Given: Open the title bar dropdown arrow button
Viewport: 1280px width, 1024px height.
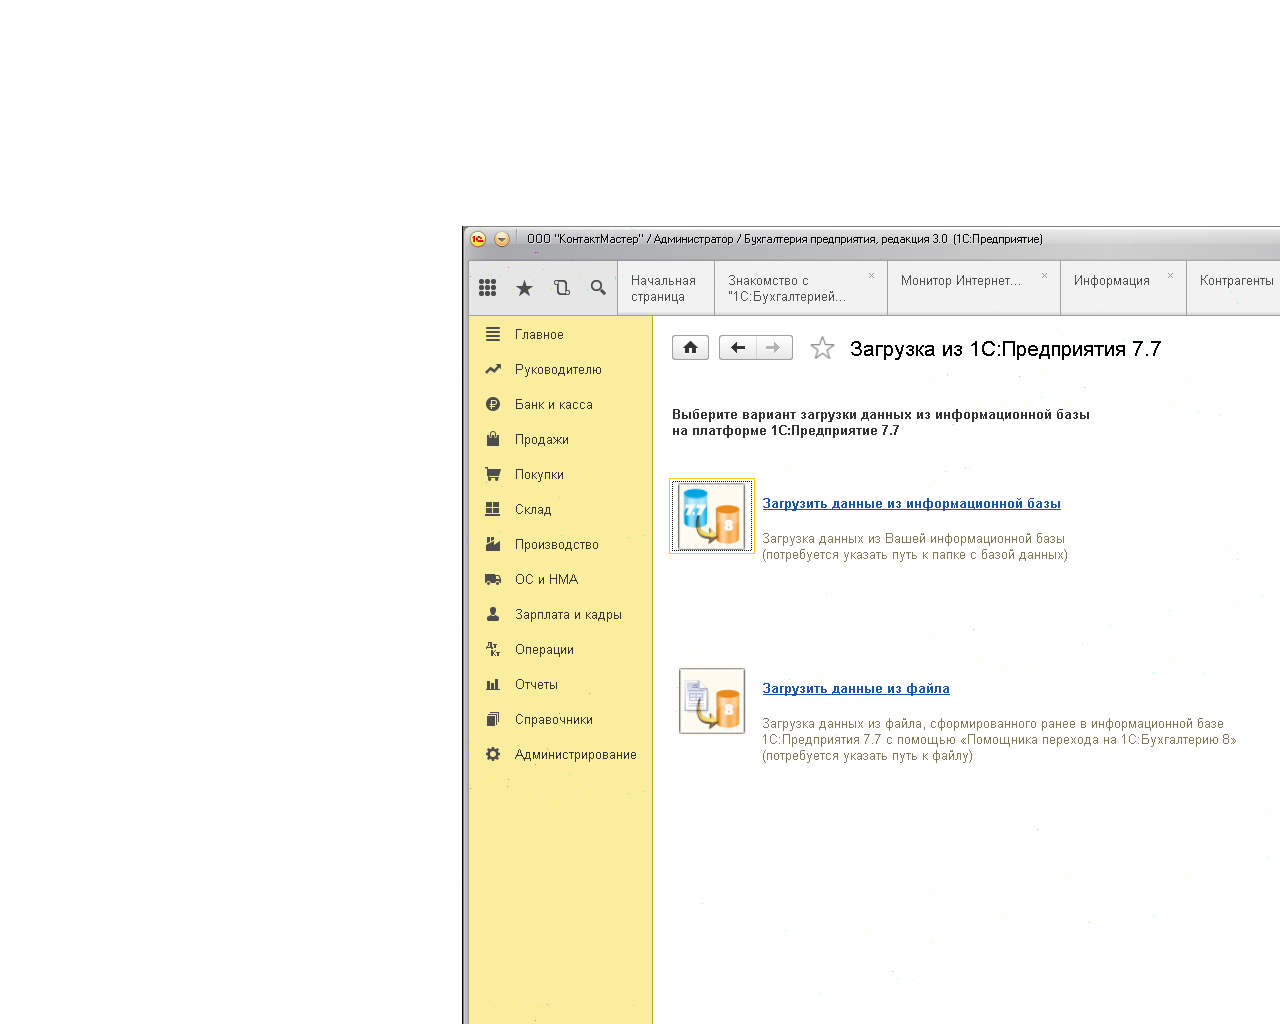Looking at the screenshot, I should pyautogui.click(x=502, y=239).
